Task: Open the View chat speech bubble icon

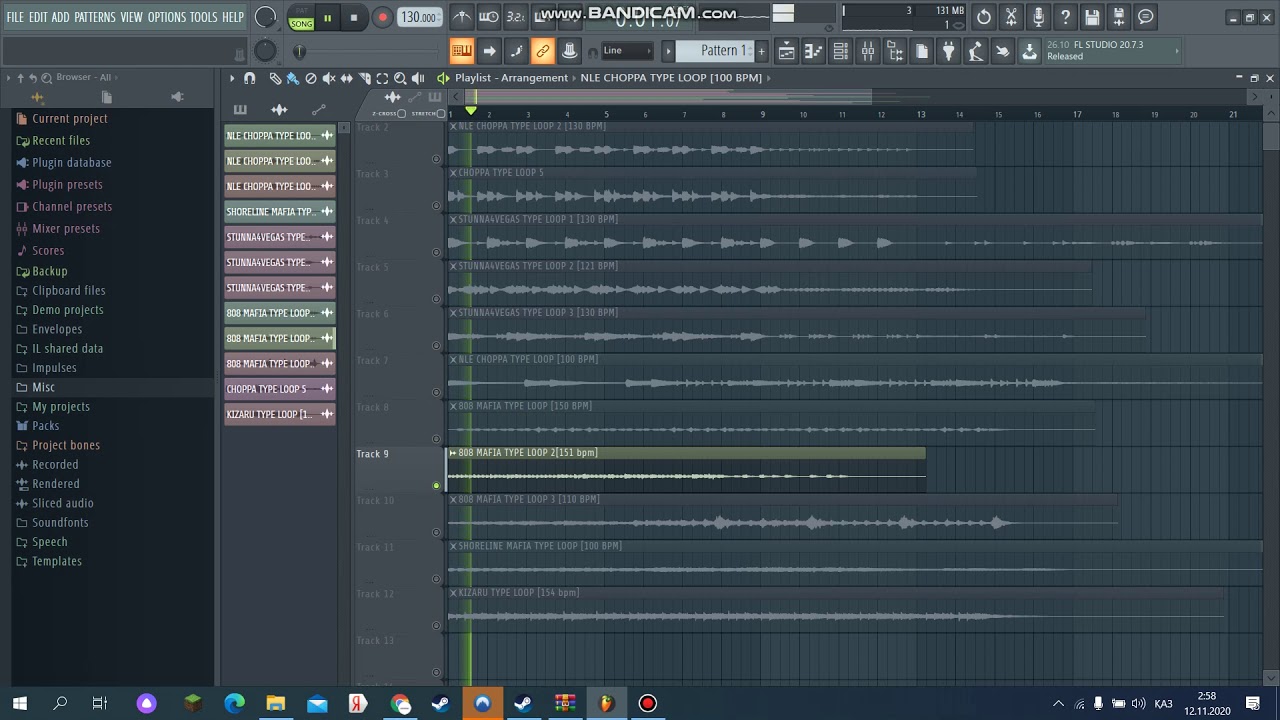Action: (1146, 17)
